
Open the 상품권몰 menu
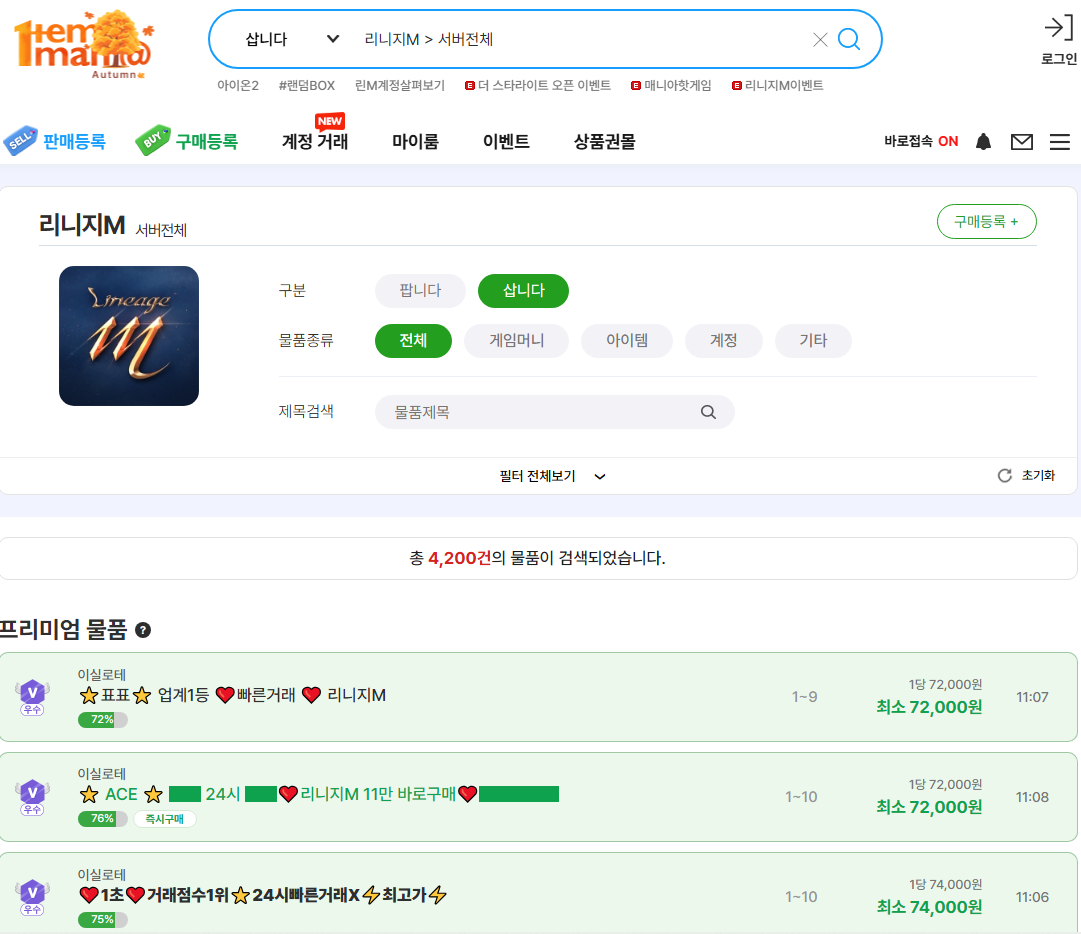pyautogui.click(x=605, y=141)
